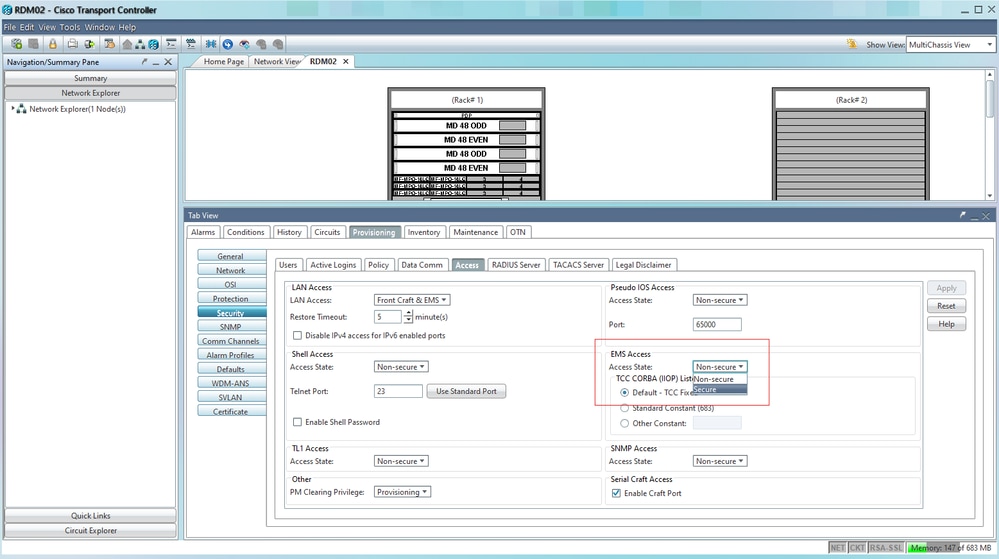Click the export data toolbar icon
Image resolution: width=999 pixels, height=559 pixels.
(x=89, y=44)
